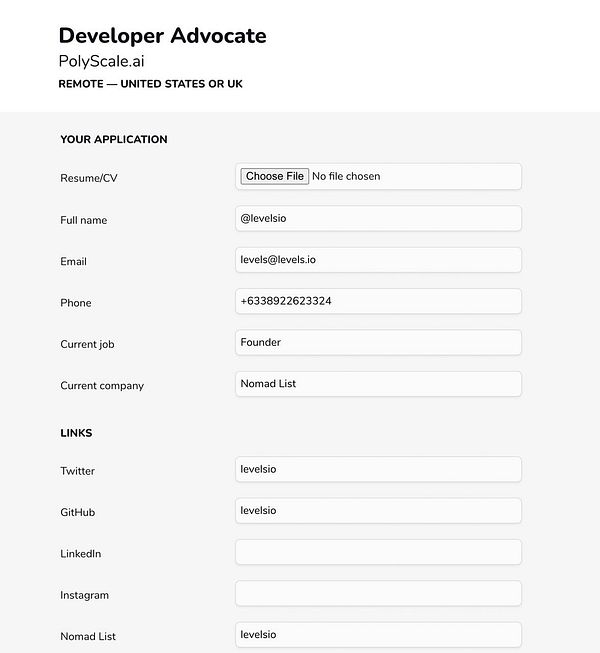Click the Instagram label

tap(85, 595)
